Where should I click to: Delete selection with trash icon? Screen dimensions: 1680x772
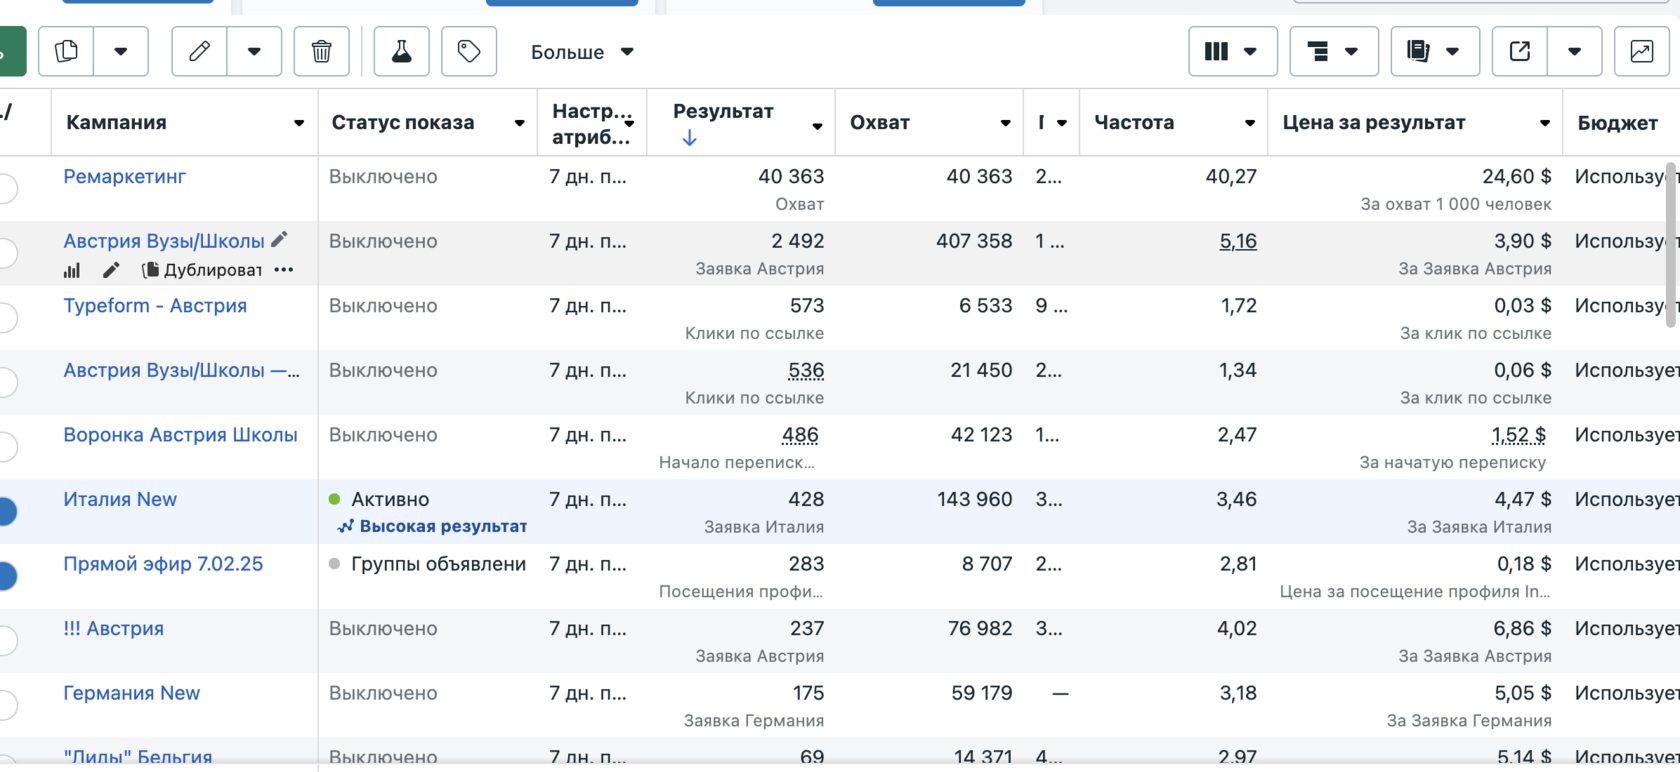point(321,51)
